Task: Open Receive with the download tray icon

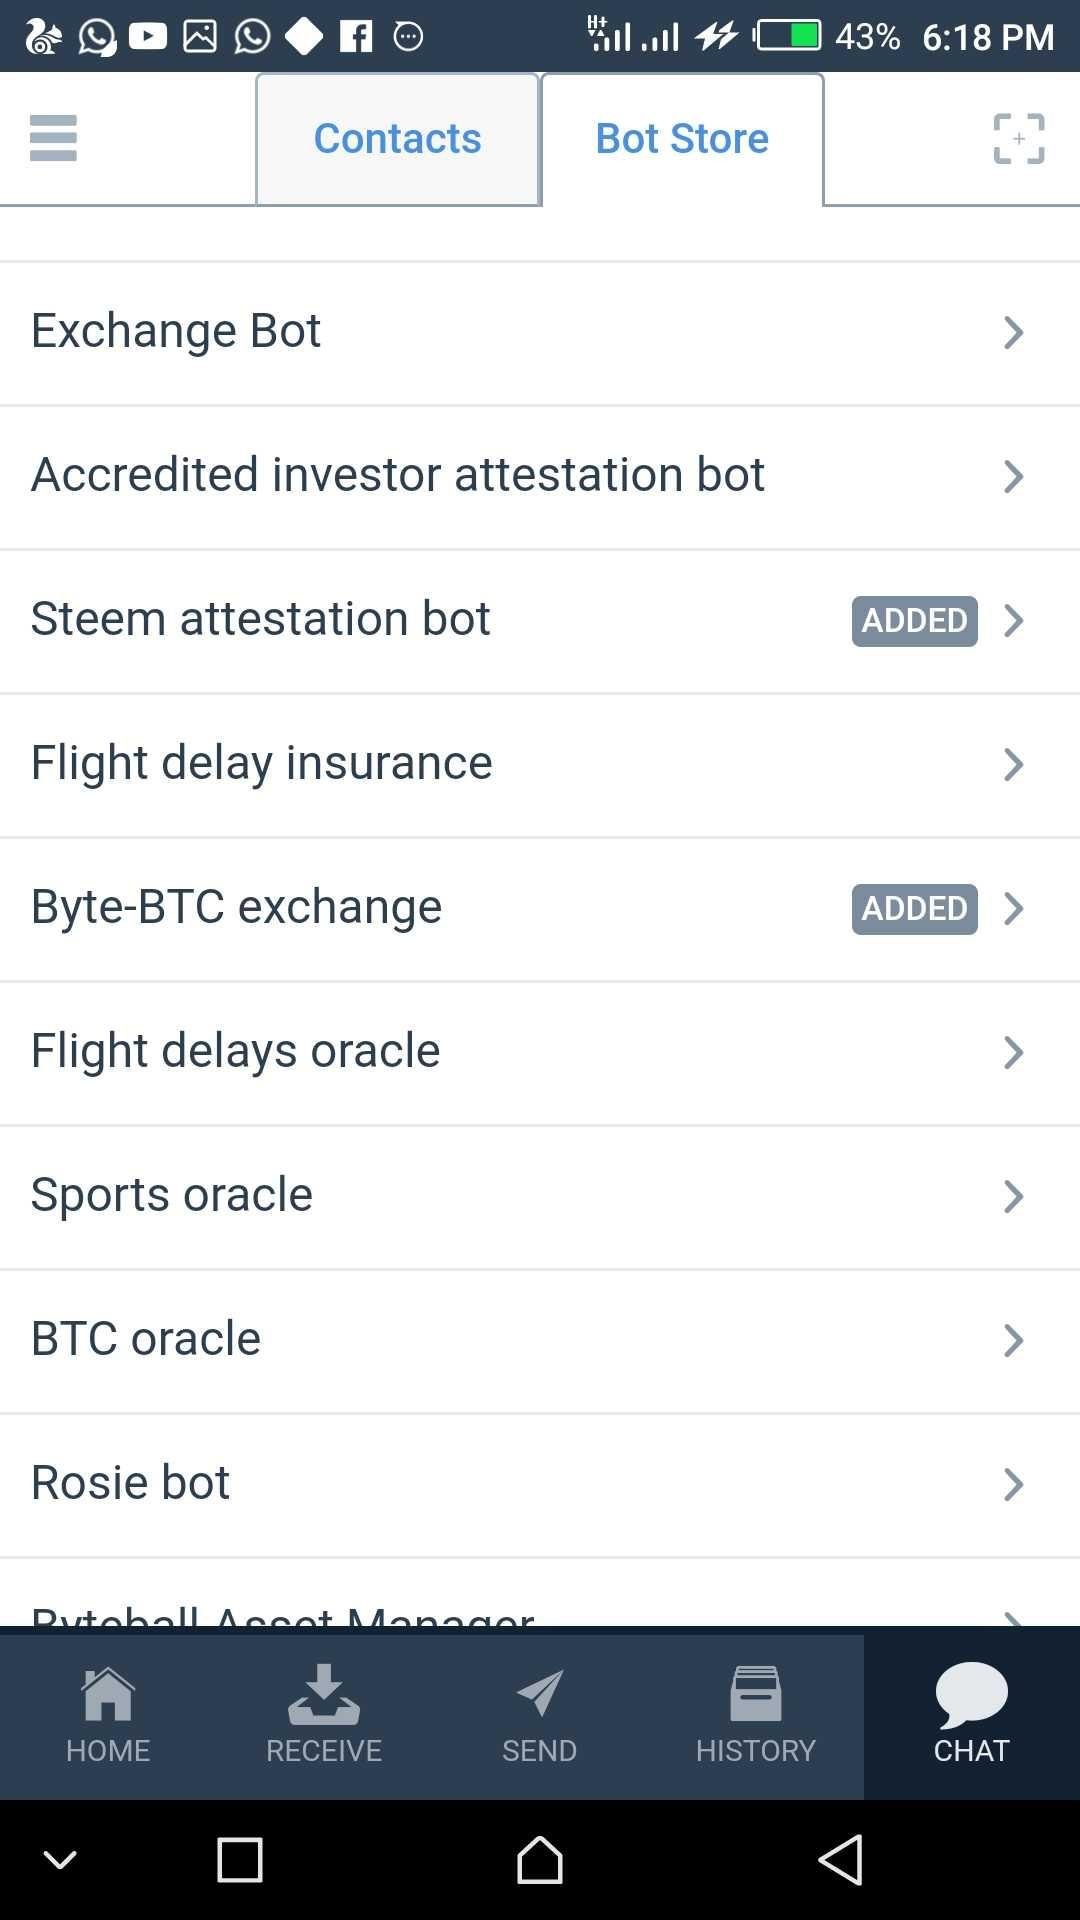Action: click(x=323, y=1694)
